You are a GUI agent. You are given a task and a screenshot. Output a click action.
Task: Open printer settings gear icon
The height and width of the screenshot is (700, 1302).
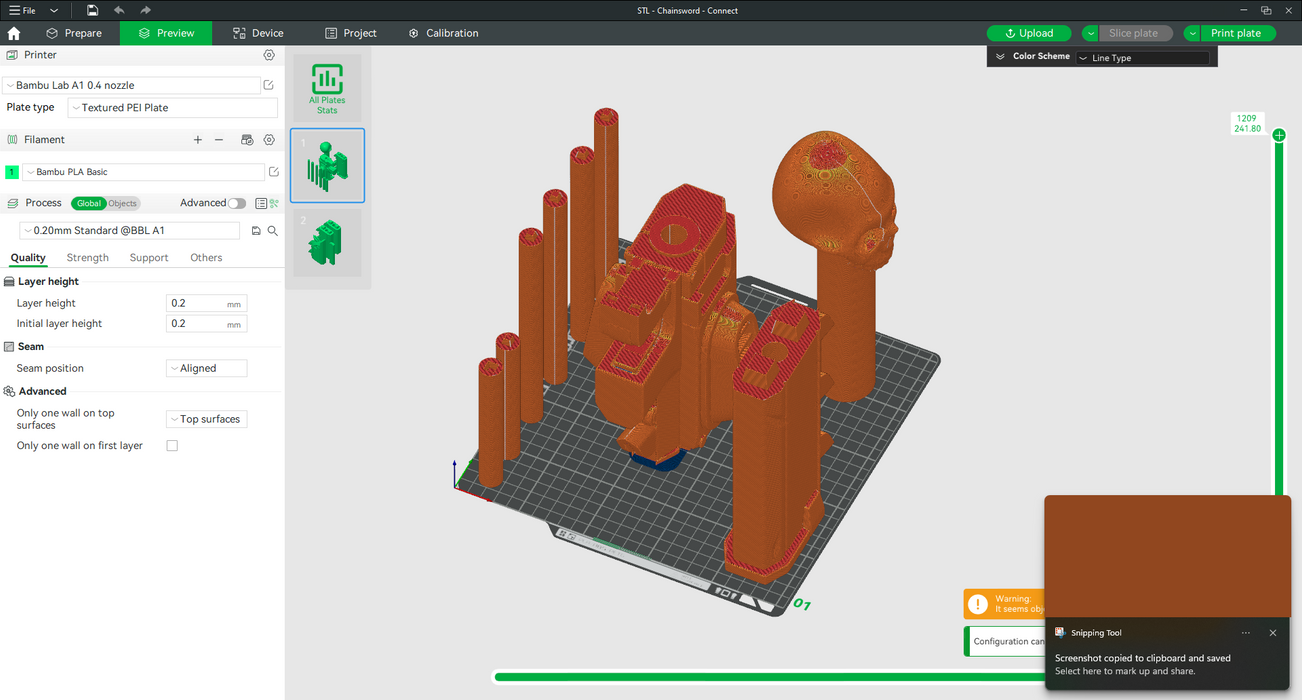269,55
